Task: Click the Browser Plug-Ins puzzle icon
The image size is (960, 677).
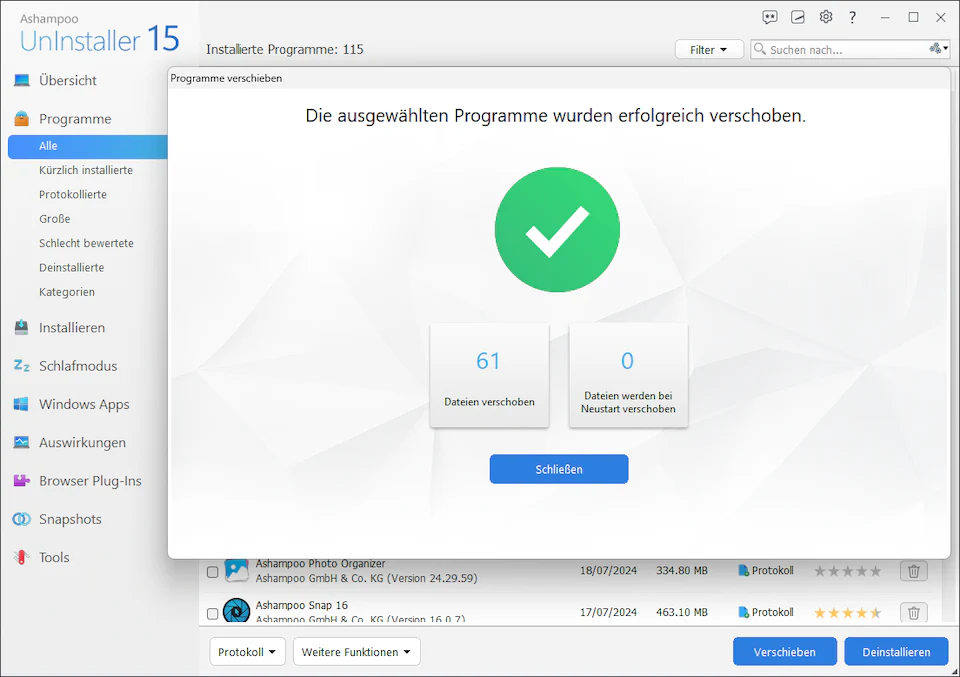Action: tap(21, 481)
